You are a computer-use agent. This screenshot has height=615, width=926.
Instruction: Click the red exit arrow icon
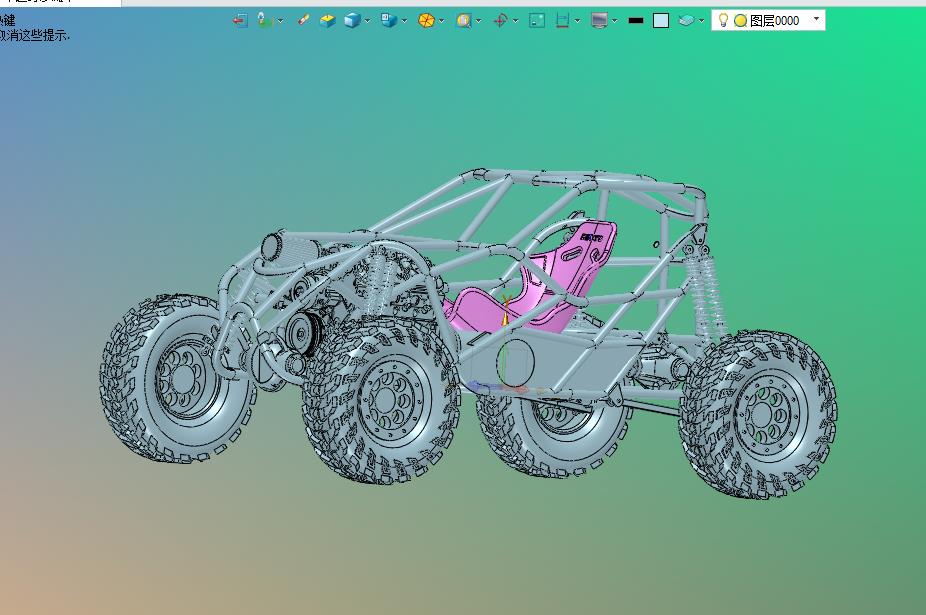[x=240, y=20]
